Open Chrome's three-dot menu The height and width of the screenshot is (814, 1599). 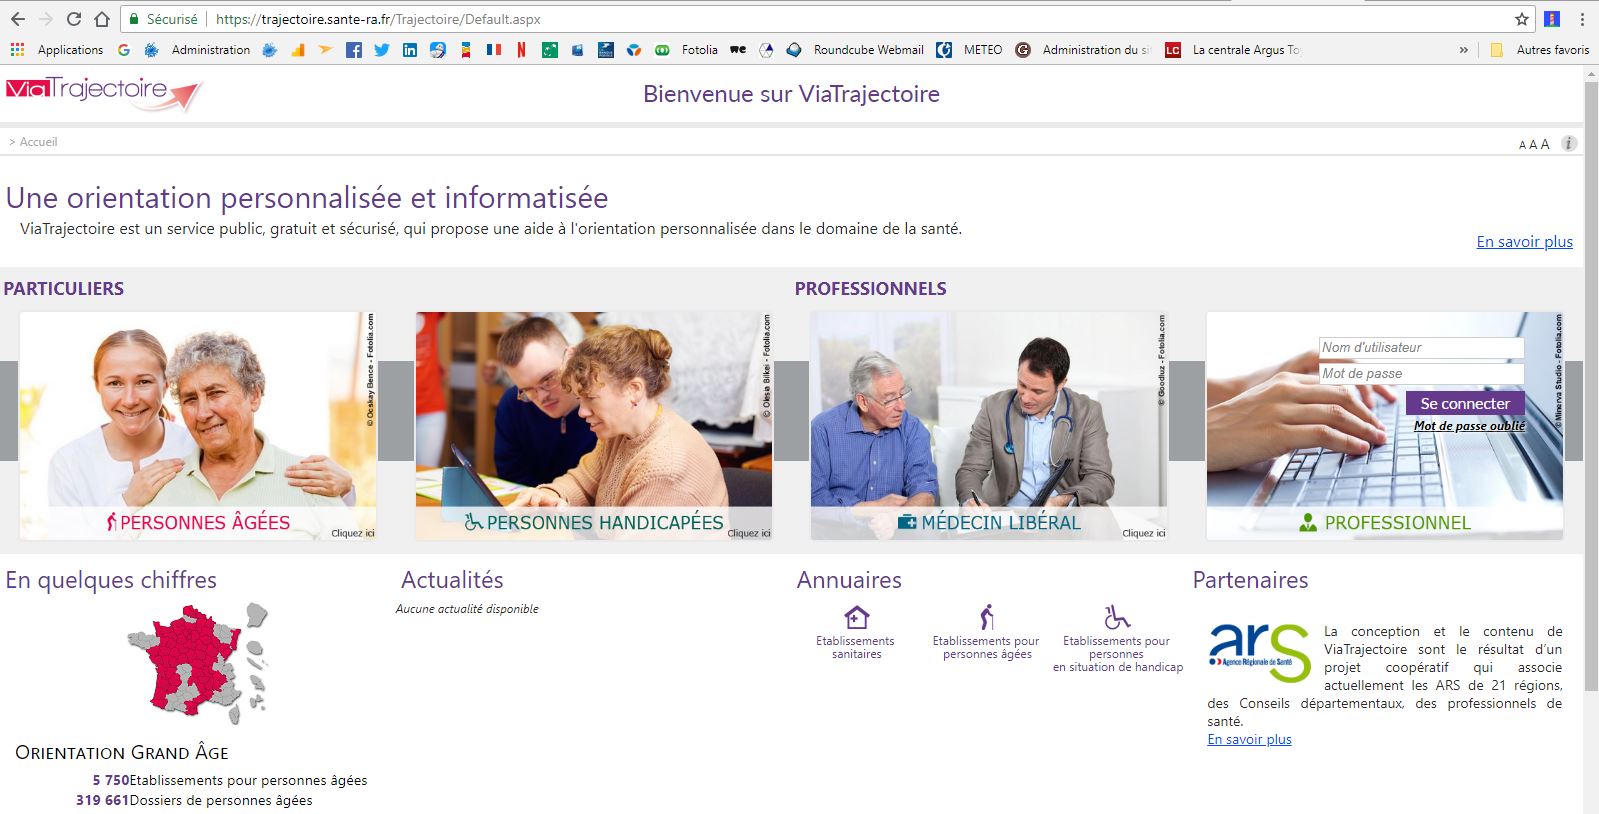pos(1582,19)
